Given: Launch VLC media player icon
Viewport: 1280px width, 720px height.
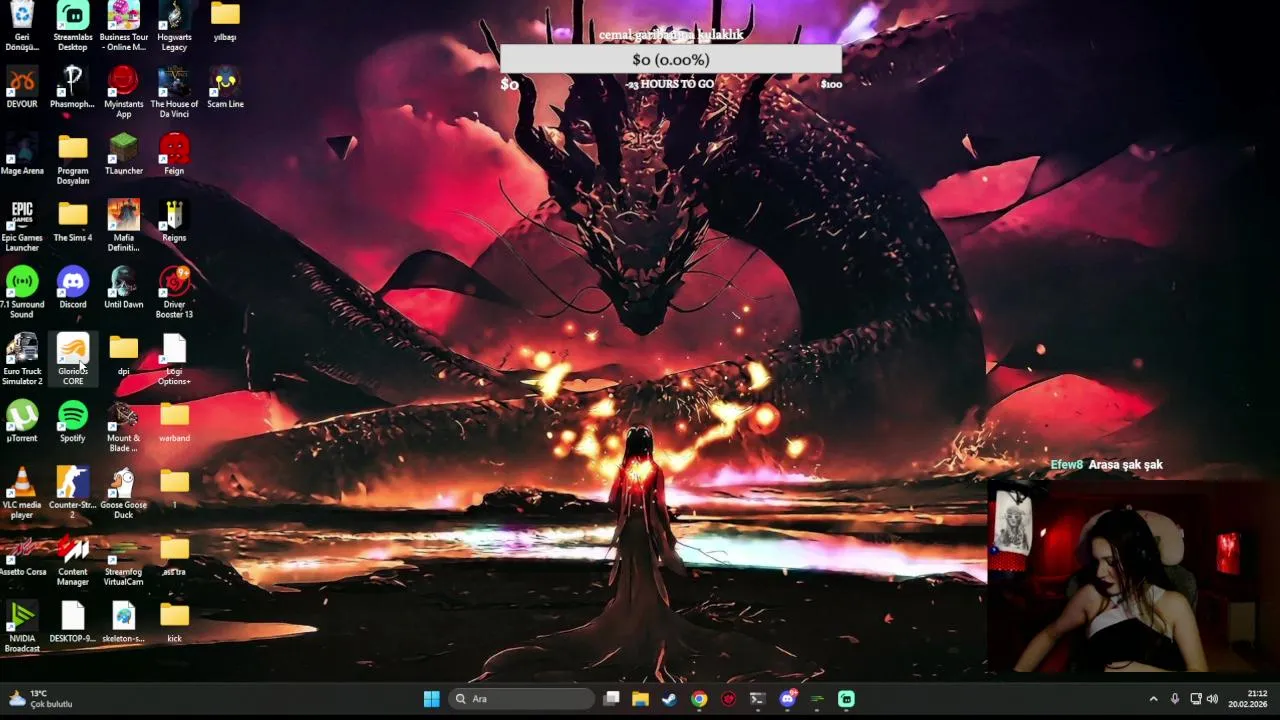Looking at the screenshot, I should pos(22,494).
